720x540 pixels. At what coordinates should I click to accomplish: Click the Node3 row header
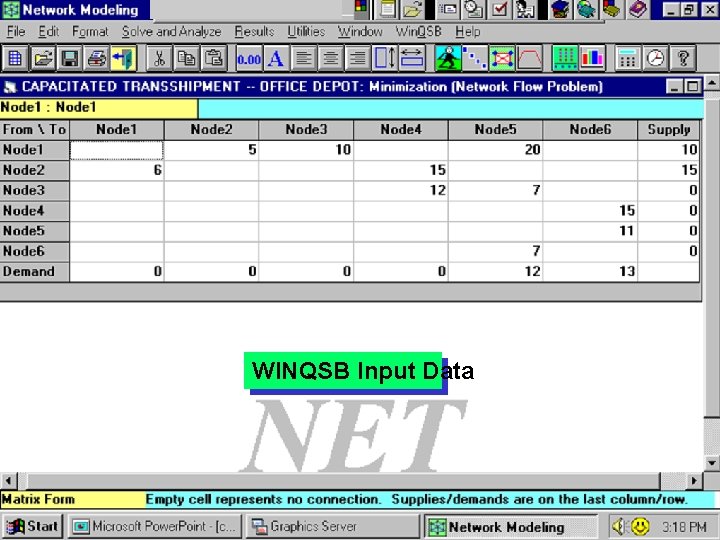point(35,191)
